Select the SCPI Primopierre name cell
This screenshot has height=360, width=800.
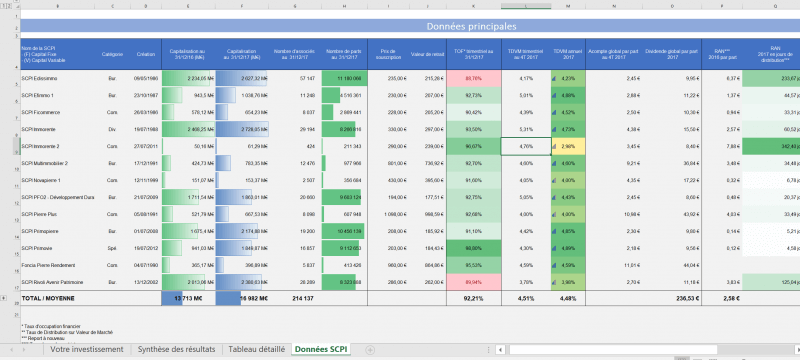point(57,231)
